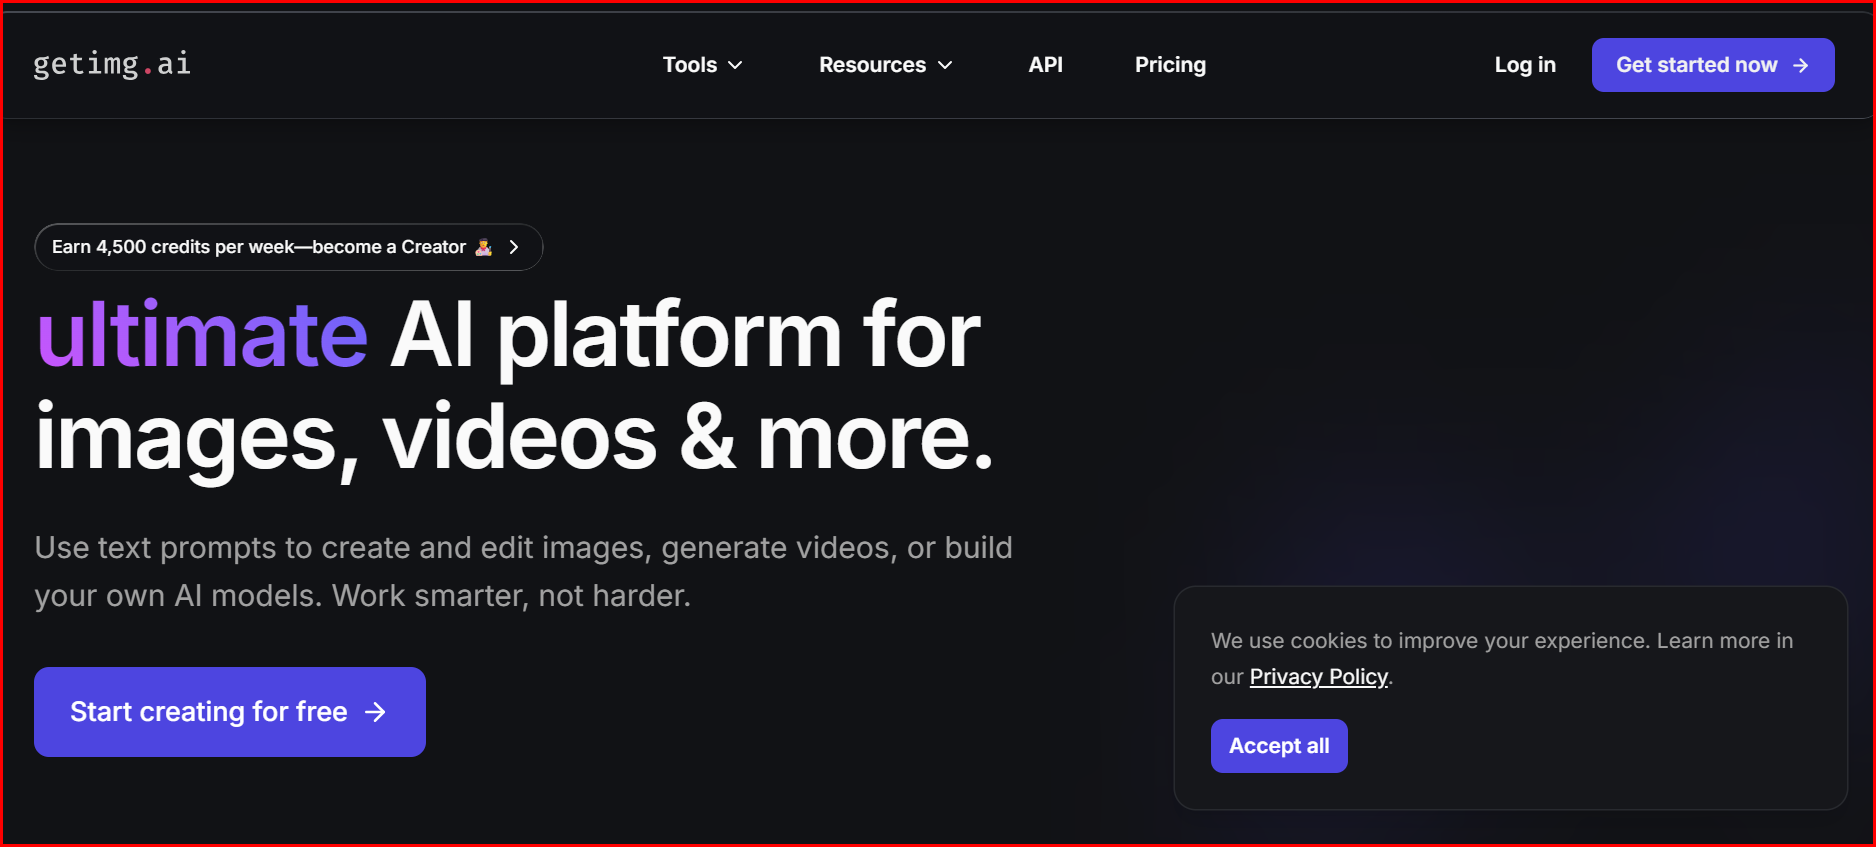Expand the Tools dropdown chevron
Screen dimensions: 1876x847
735,65
